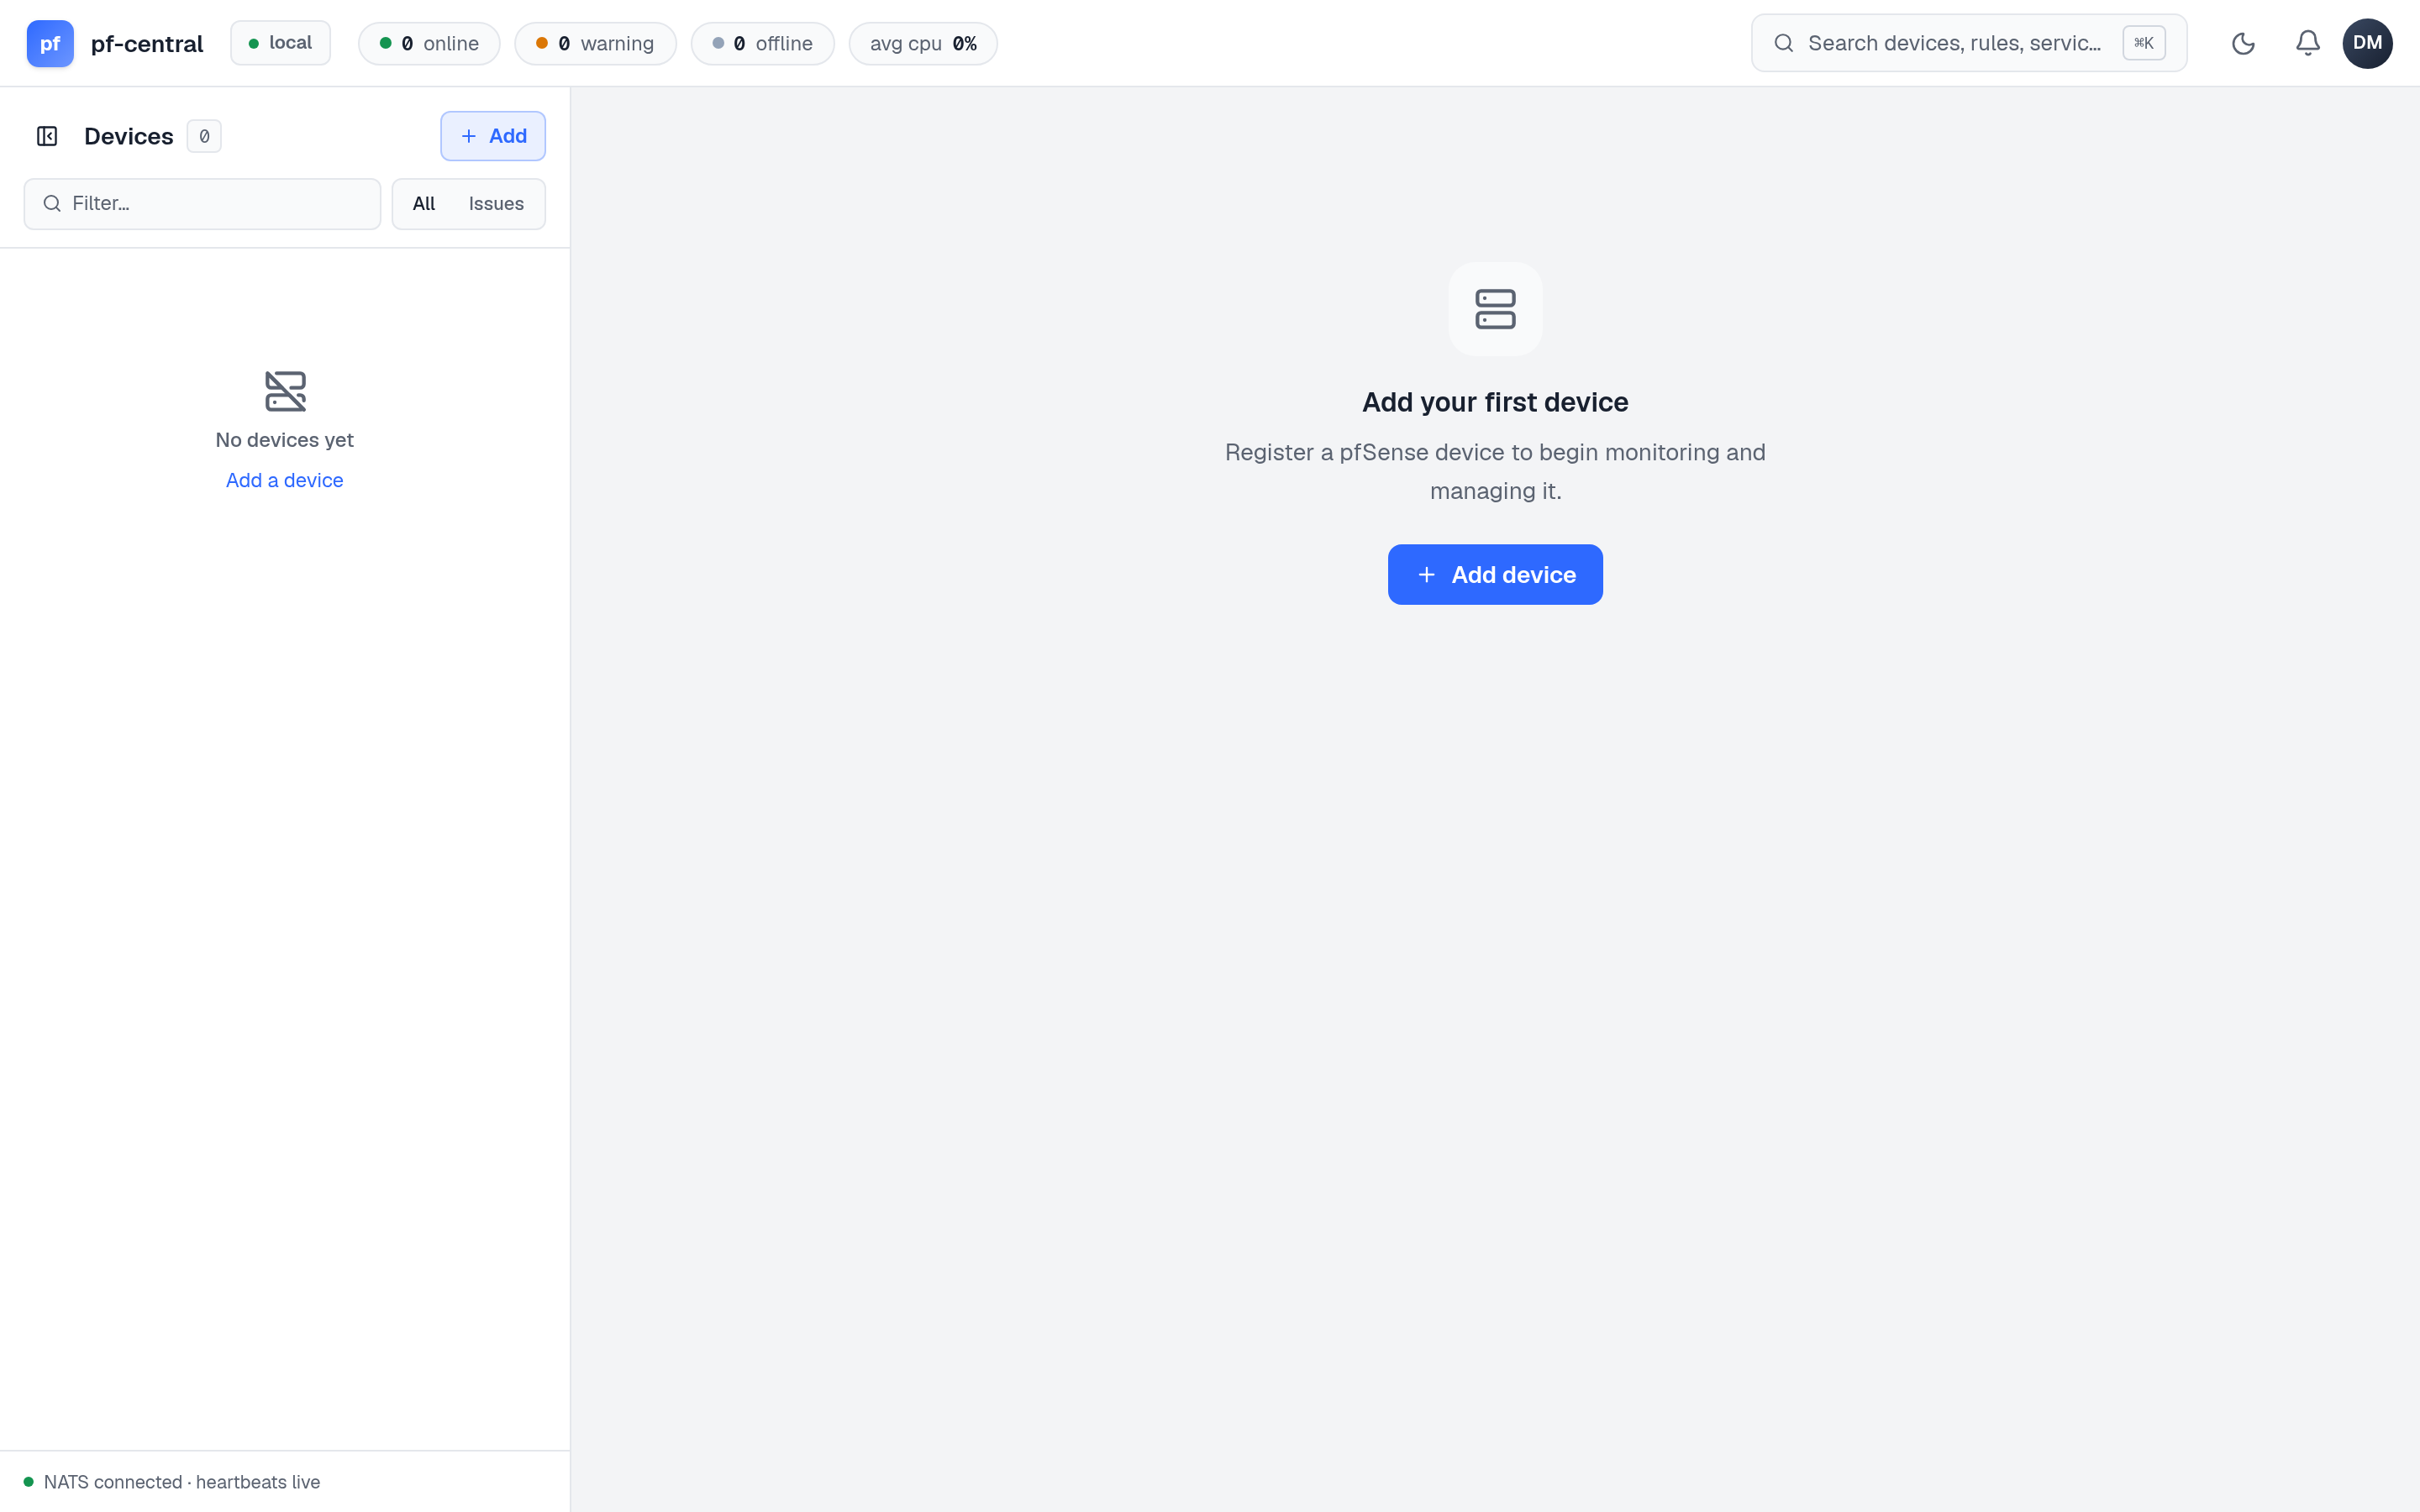
Task: Click the No devices yet icon
Action: 285,391
